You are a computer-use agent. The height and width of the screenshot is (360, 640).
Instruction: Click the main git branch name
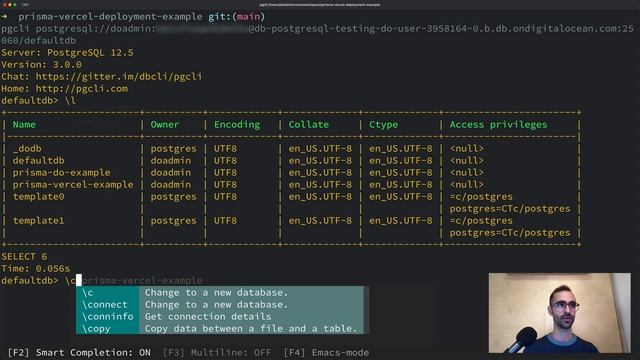tap(248, 17)
